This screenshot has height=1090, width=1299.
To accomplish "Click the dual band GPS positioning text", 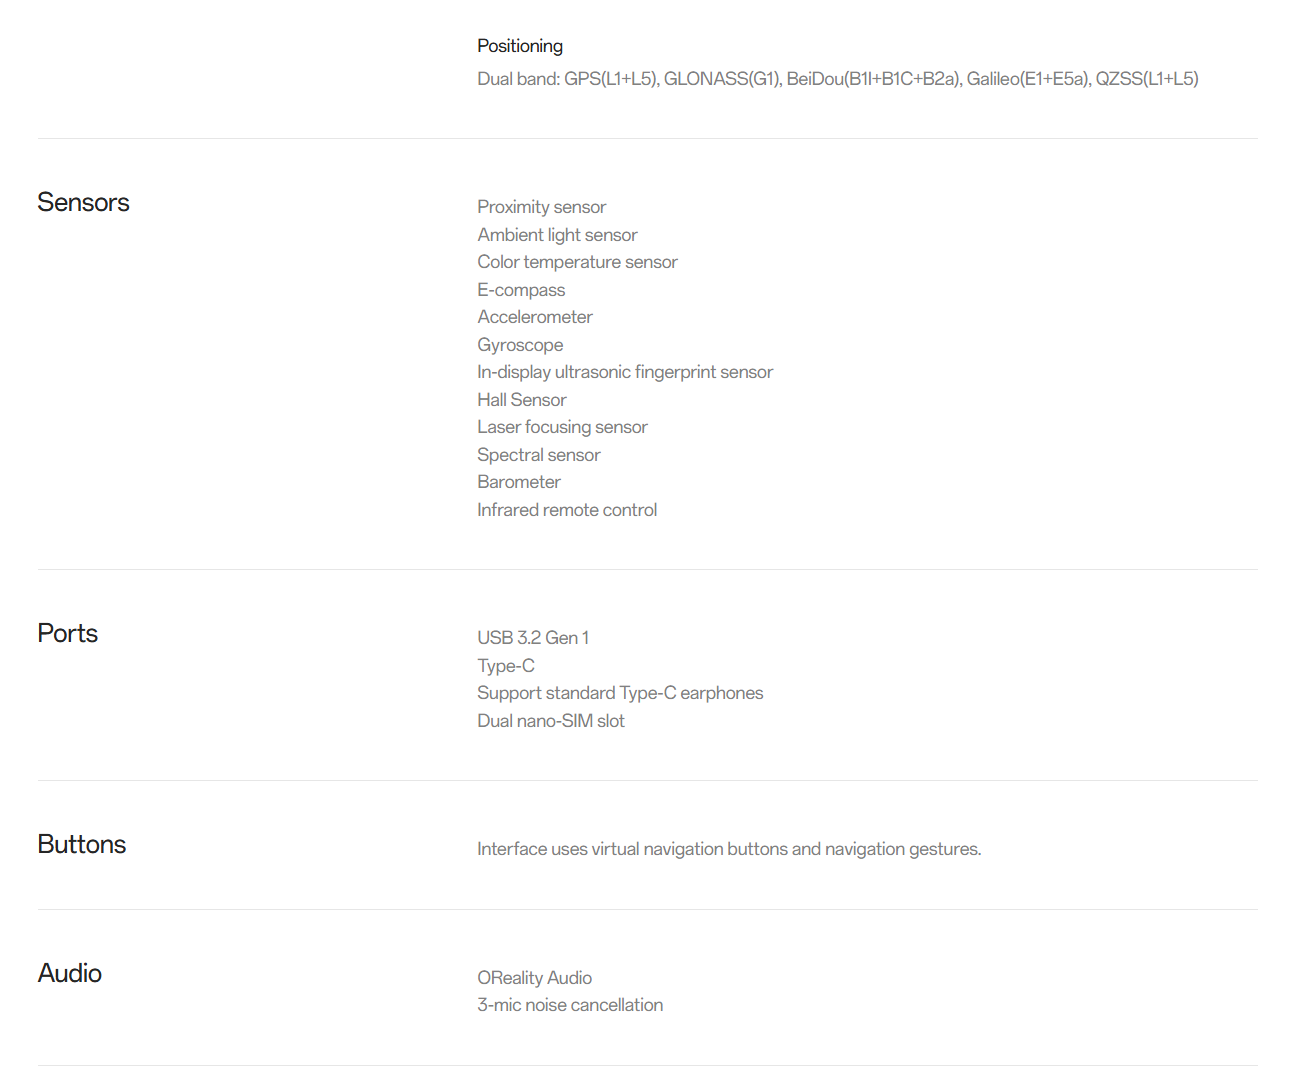I will click(837, 79).
